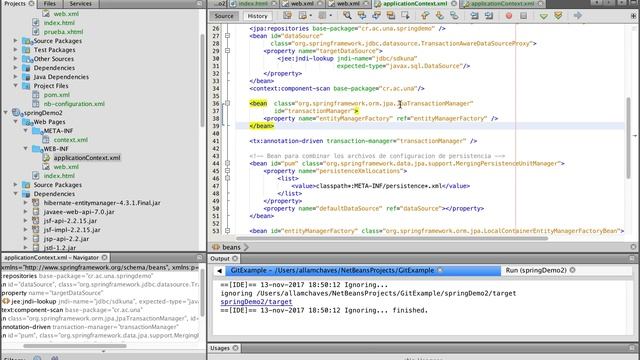Viewport: 640px width, 360px height.
Task: Collapse the WEB-INF folder
Action: (25, 149)
